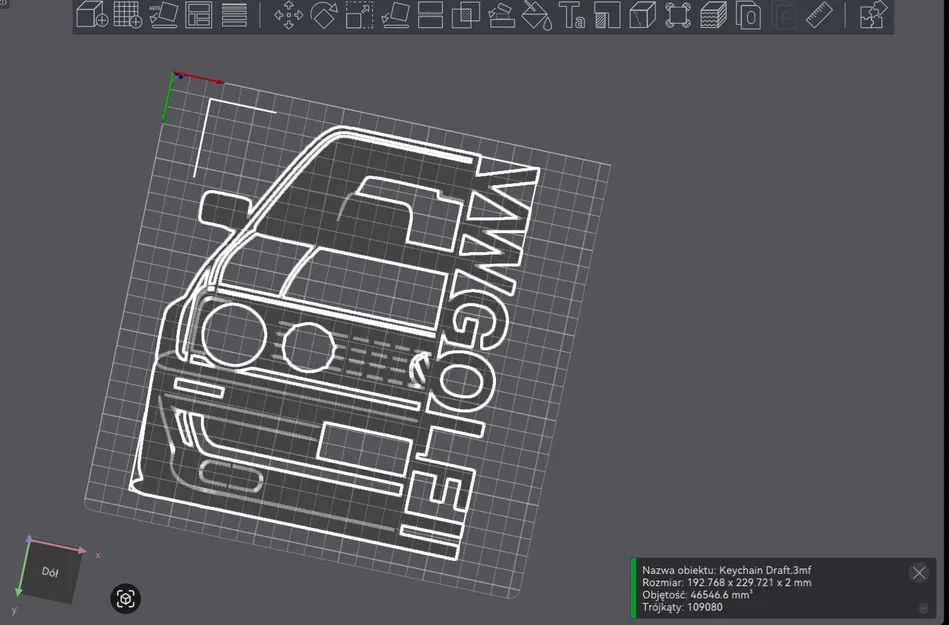Select the Move tool in the toolbar
This screenshot has height=625, width=949.
click(290, 17)
